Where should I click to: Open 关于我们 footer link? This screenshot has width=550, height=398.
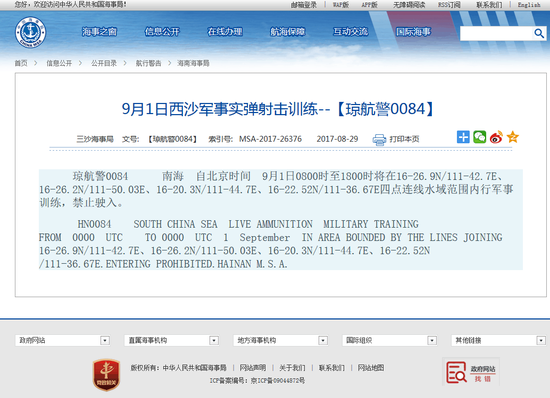pos(292,368)
